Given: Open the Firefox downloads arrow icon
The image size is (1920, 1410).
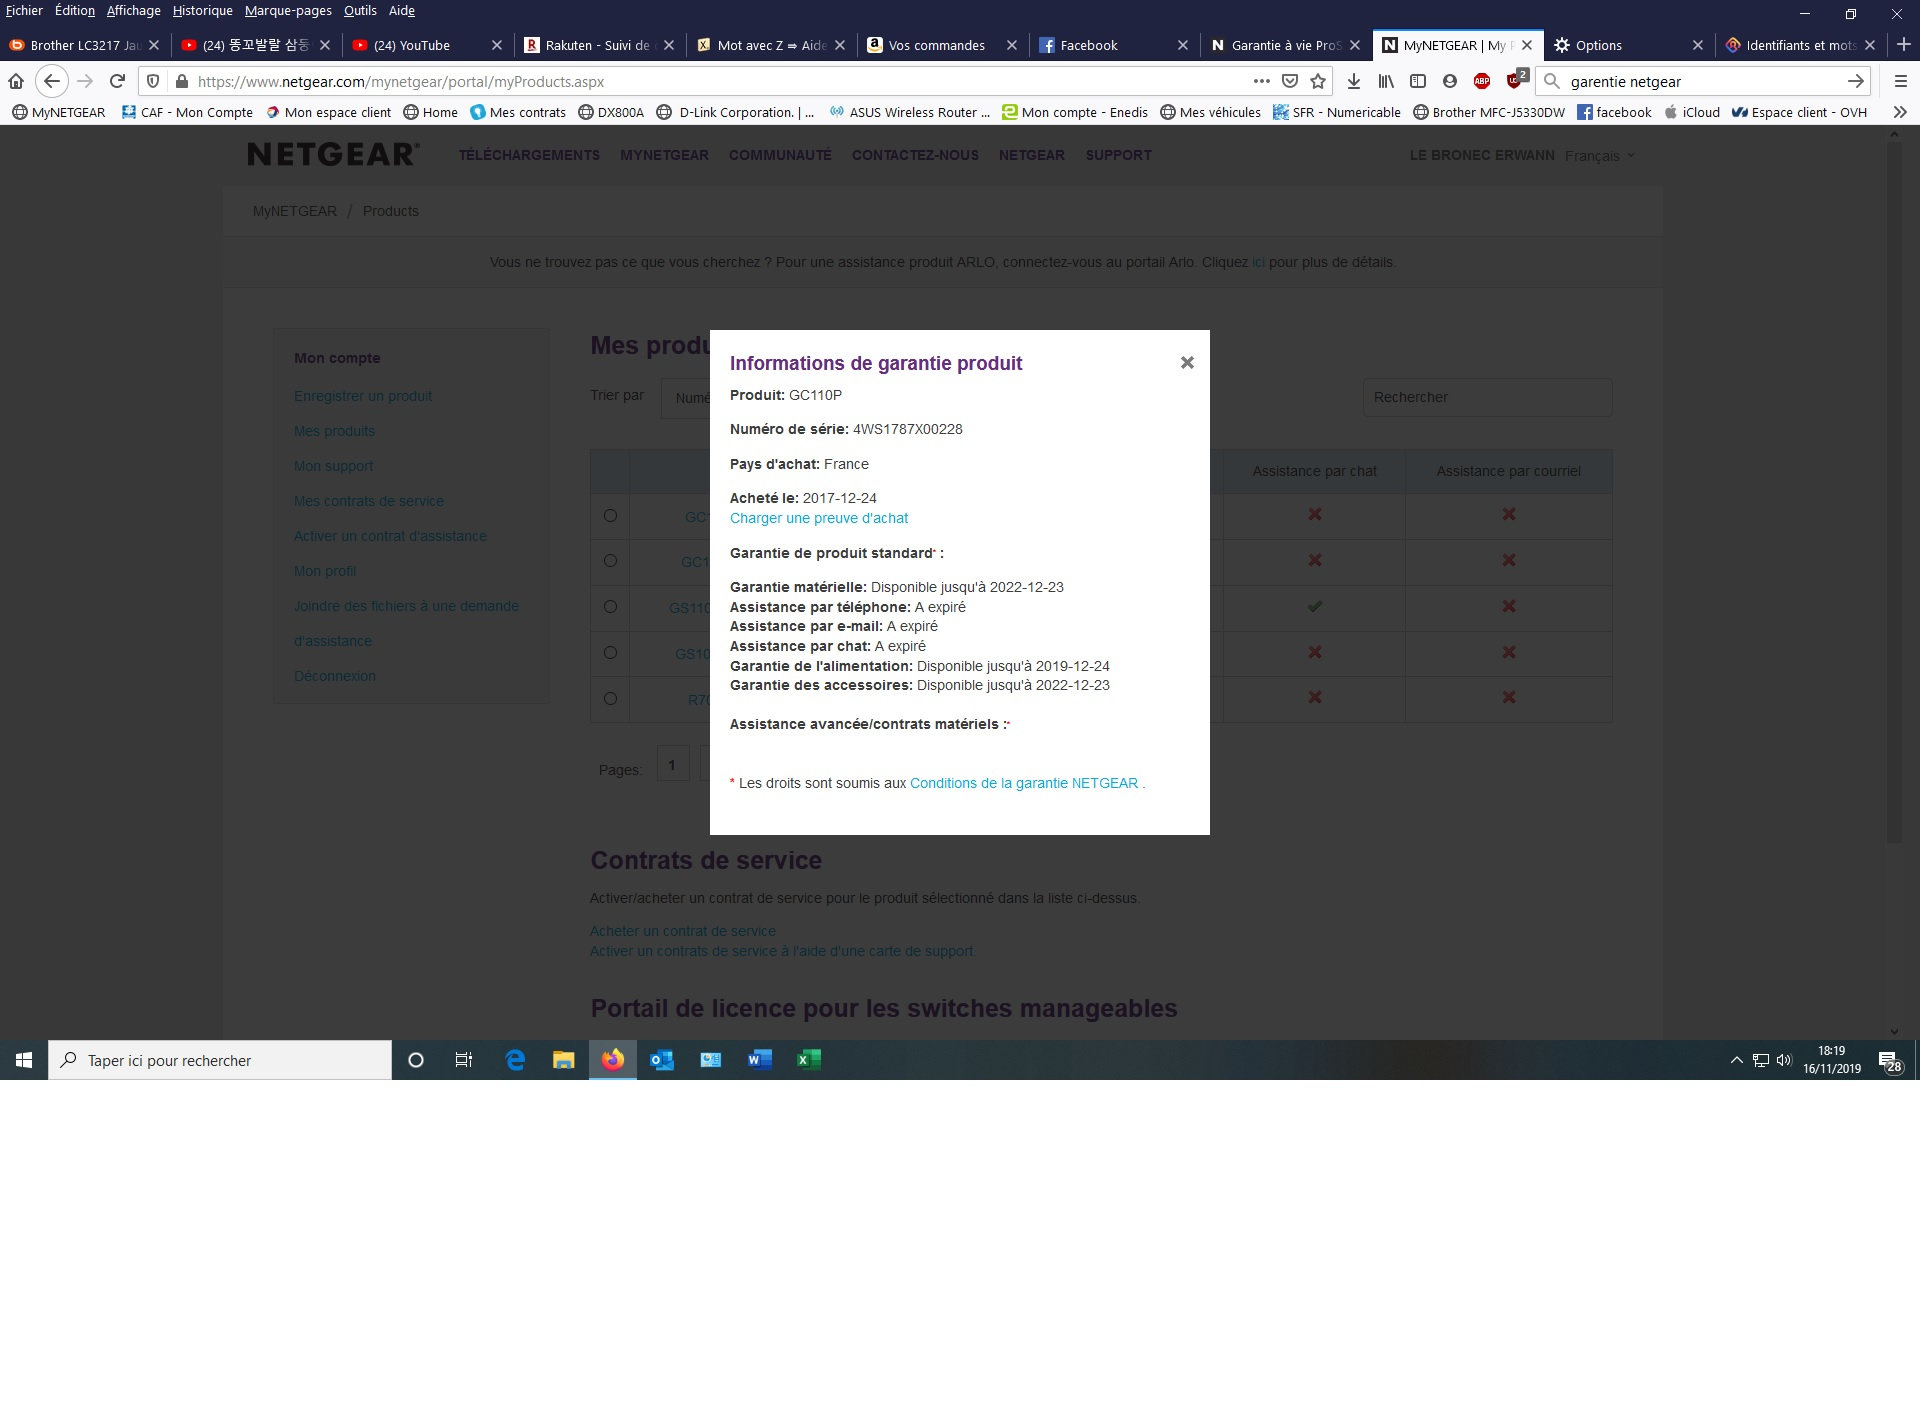Looking at the screenshot, I should 1353,81.
